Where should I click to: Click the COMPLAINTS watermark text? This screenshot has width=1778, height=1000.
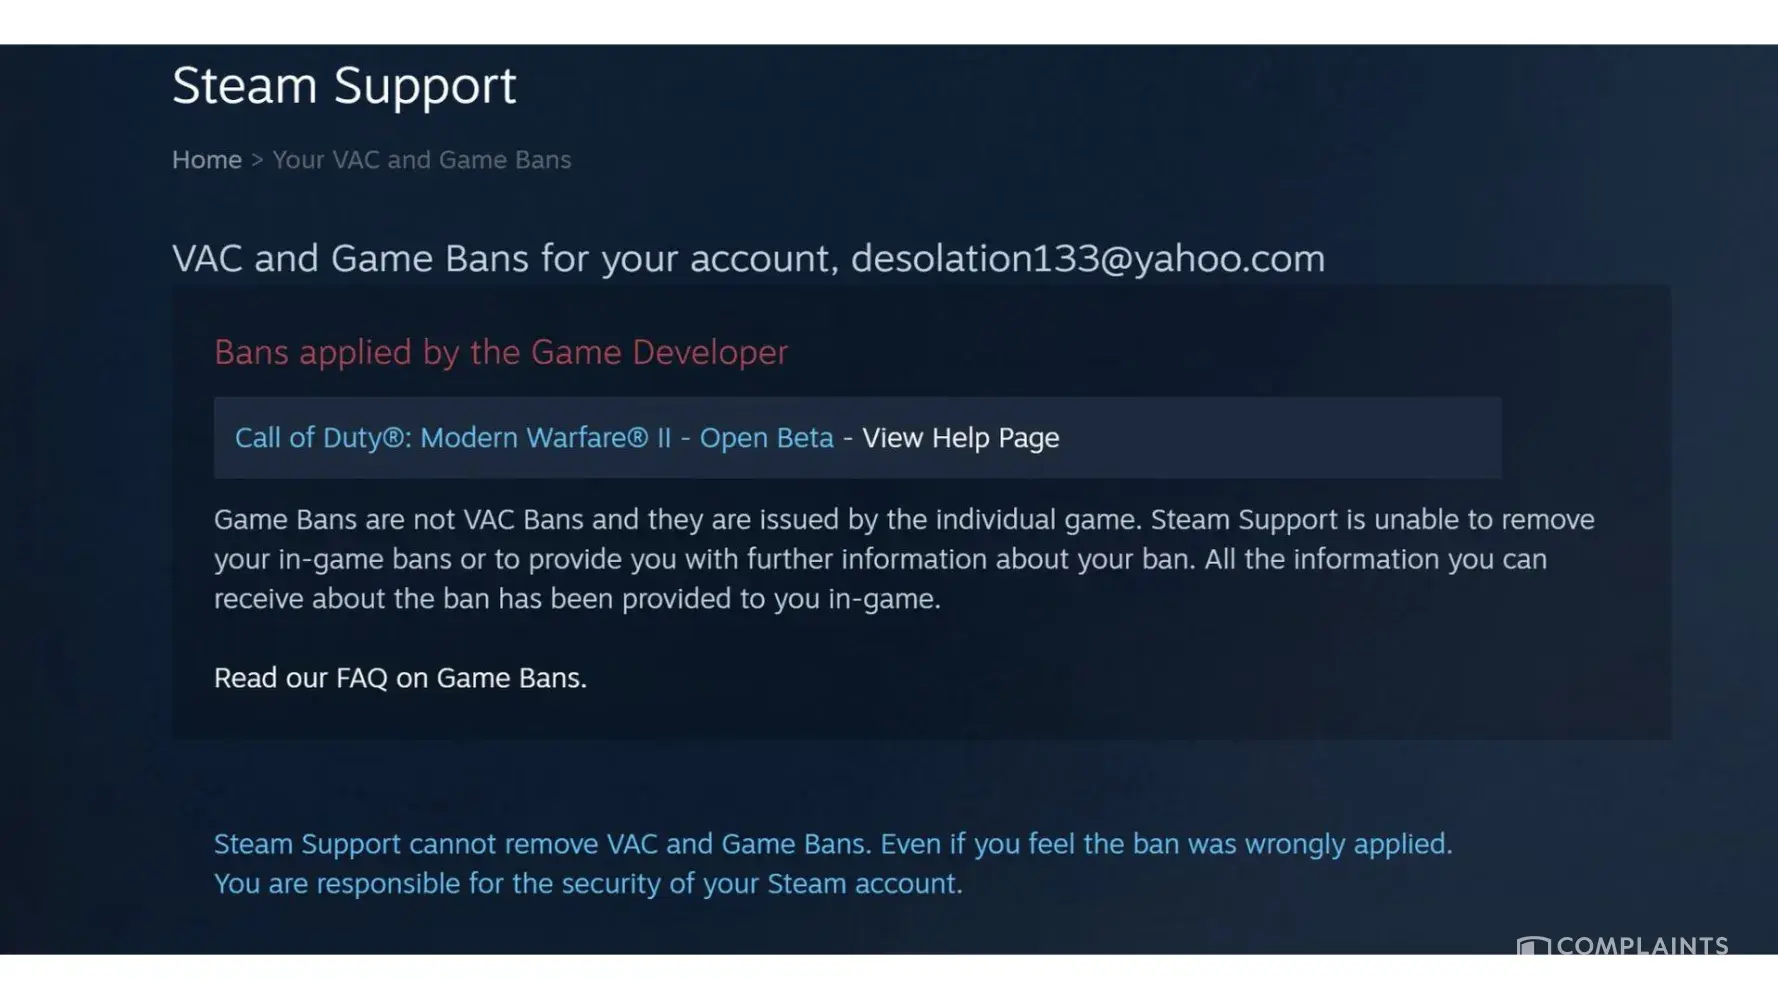click(1642, 946)
